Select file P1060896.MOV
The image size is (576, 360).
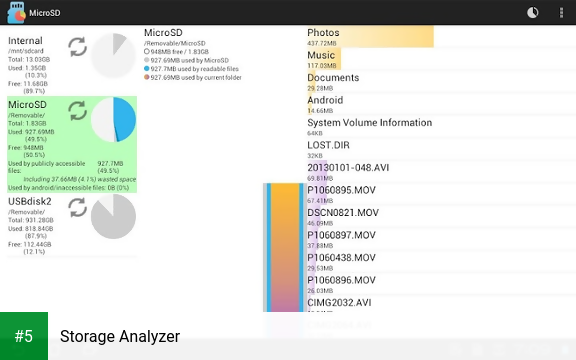[x=441, y=284]
